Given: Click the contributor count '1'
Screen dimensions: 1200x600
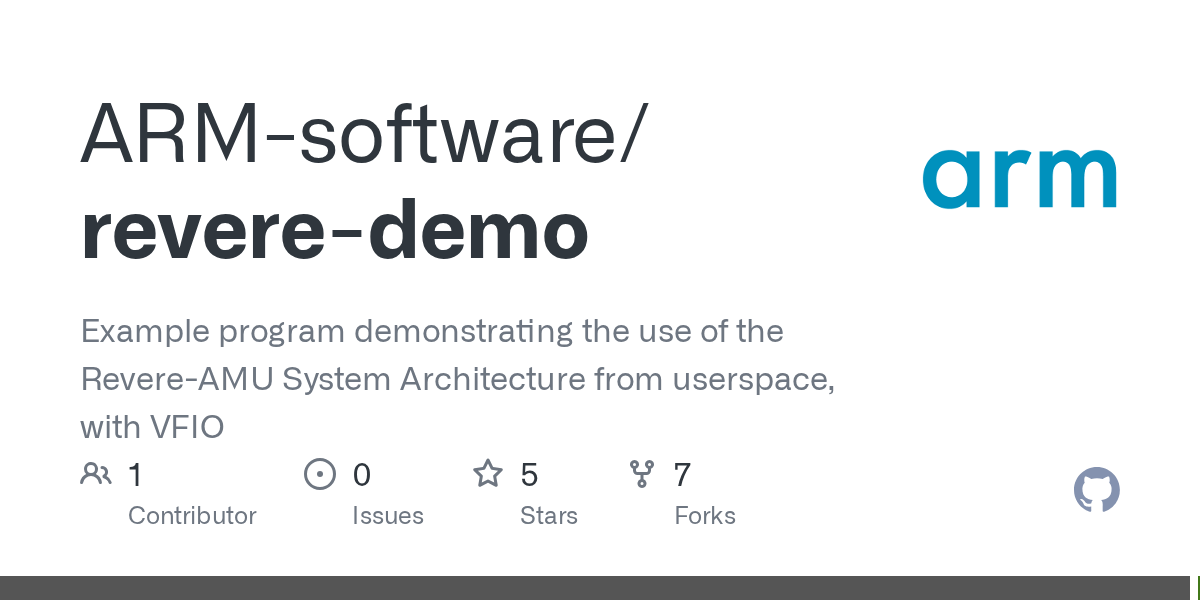Looking at the screenshot, I should (136, 474).
